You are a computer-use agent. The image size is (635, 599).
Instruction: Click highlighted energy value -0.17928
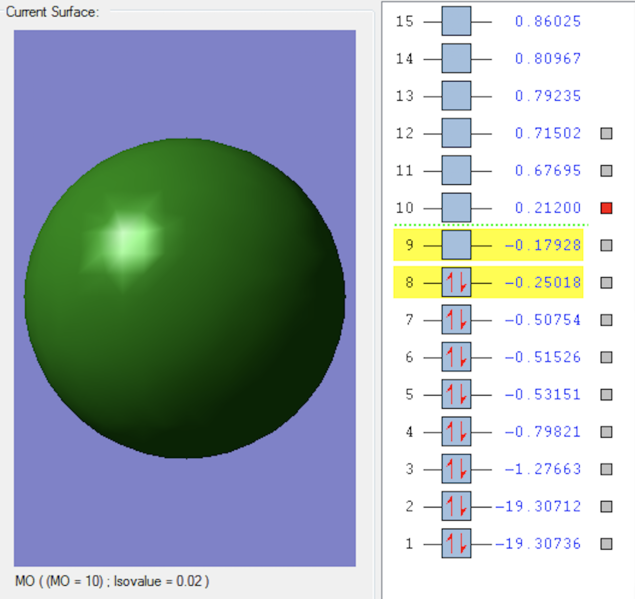[543, 245]
